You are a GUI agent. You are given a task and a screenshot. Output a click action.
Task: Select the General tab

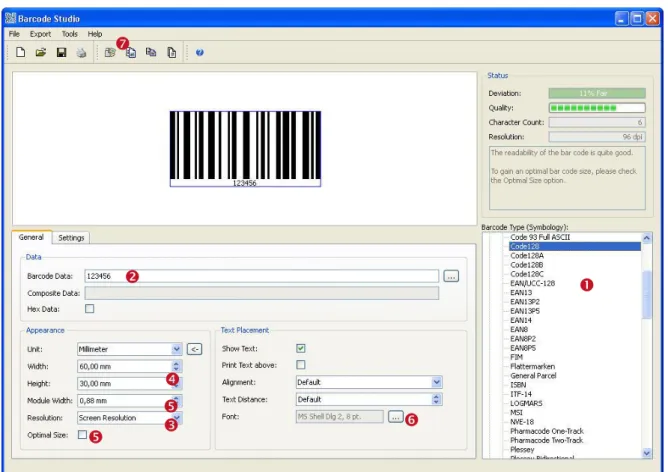31,237
